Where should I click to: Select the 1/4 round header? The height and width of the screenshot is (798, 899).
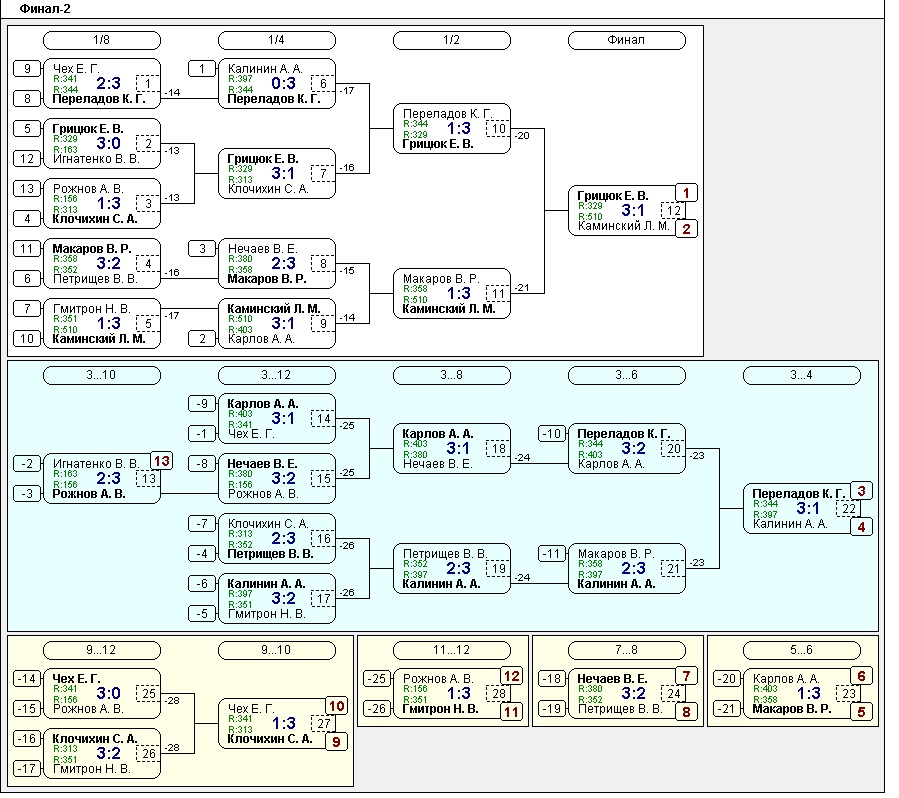(x=276, y=40)
